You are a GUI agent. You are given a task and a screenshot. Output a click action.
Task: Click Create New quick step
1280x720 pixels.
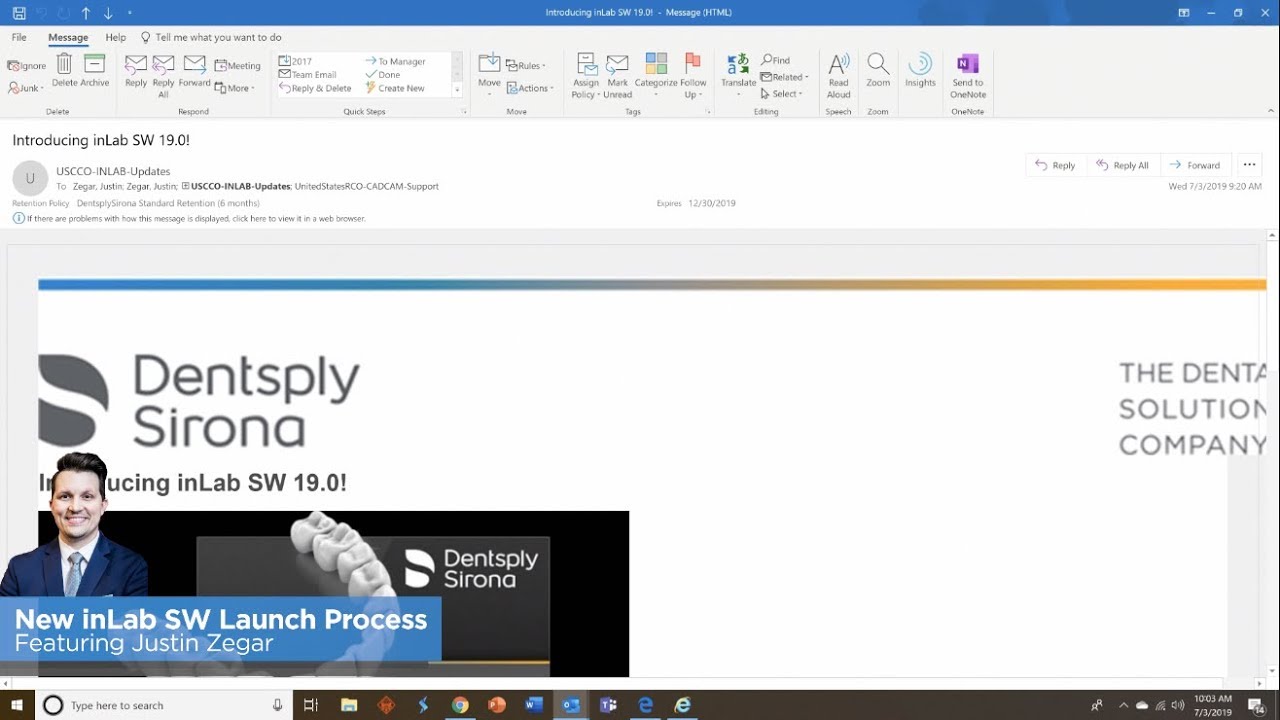[x=395, y=88]
